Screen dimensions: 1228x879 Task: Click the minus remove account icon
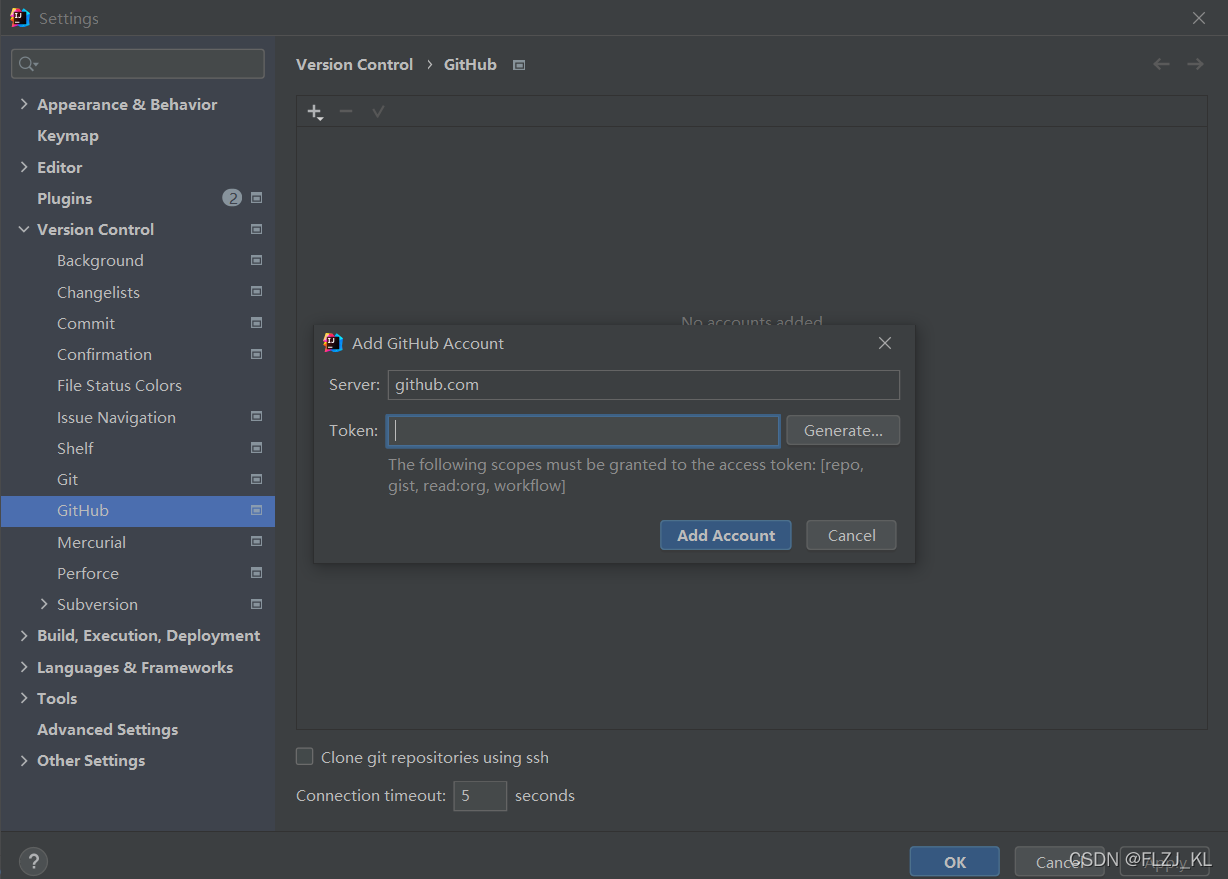[x=346, y=111]
